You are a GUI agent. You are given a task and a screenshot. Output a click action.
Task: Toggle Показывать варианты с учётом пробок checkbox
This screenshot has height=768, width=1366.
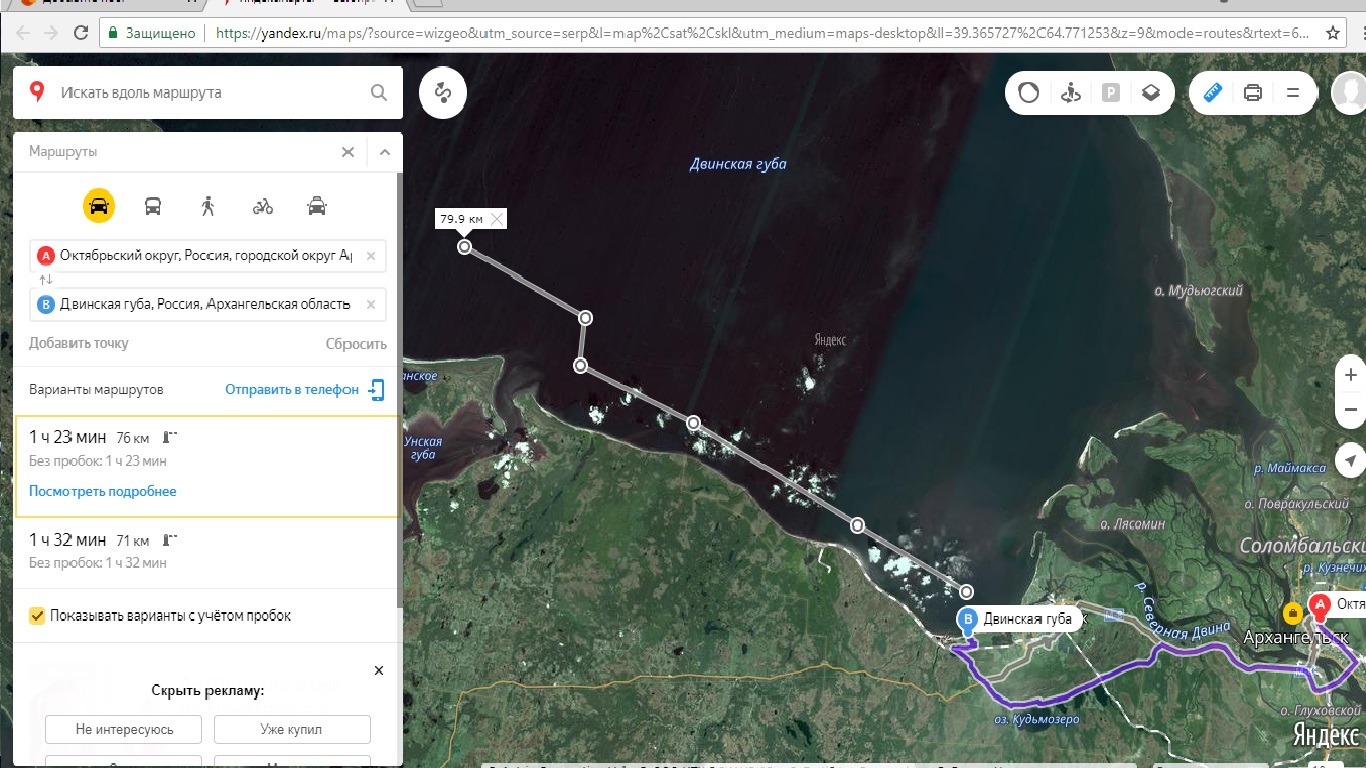coord(38,616)
